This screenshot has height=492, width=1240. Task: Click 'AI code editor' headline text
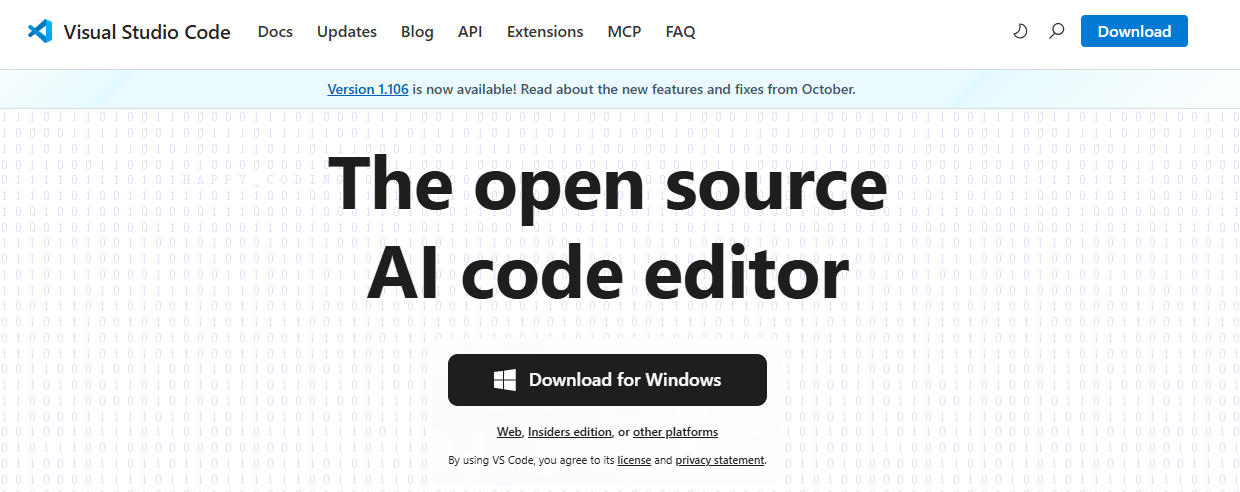[x=607, y=270]
